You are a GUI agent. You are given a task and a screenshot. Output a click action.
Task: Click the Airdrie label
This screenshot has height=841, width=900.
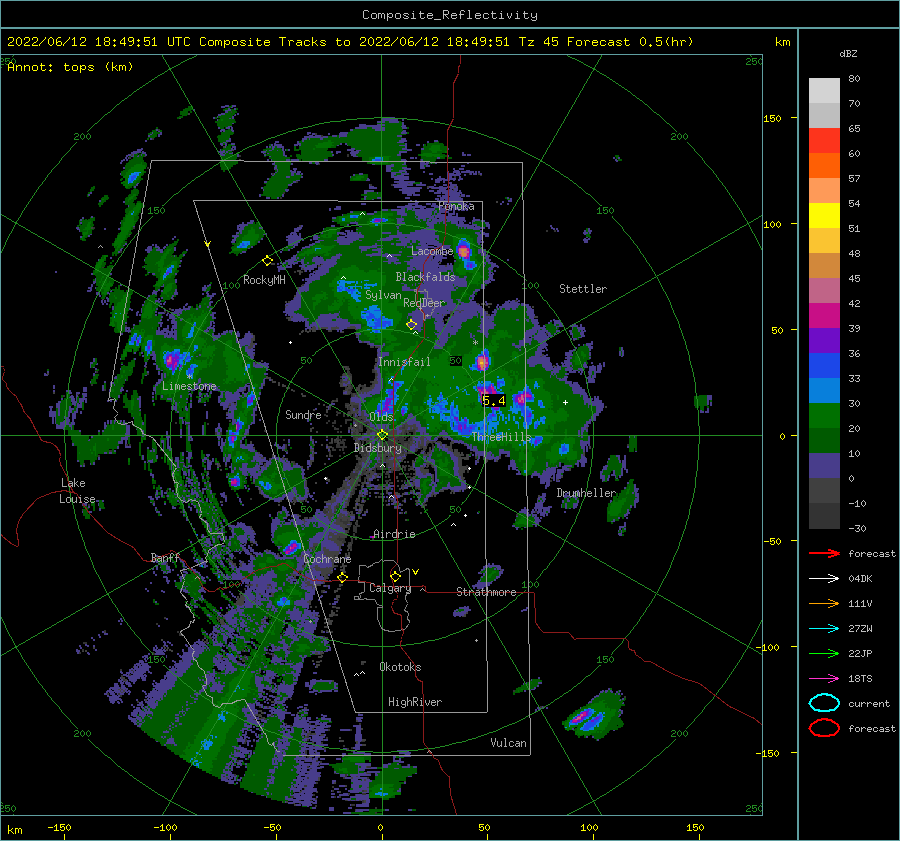coord(394,534)
